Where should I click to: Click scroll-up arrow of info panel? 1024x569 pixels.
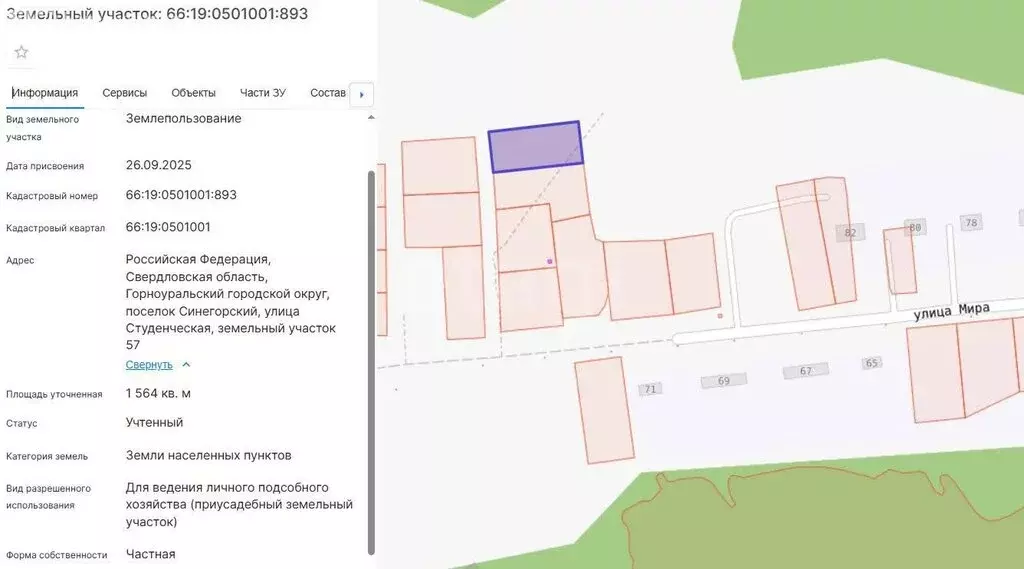tap(372, 118)
